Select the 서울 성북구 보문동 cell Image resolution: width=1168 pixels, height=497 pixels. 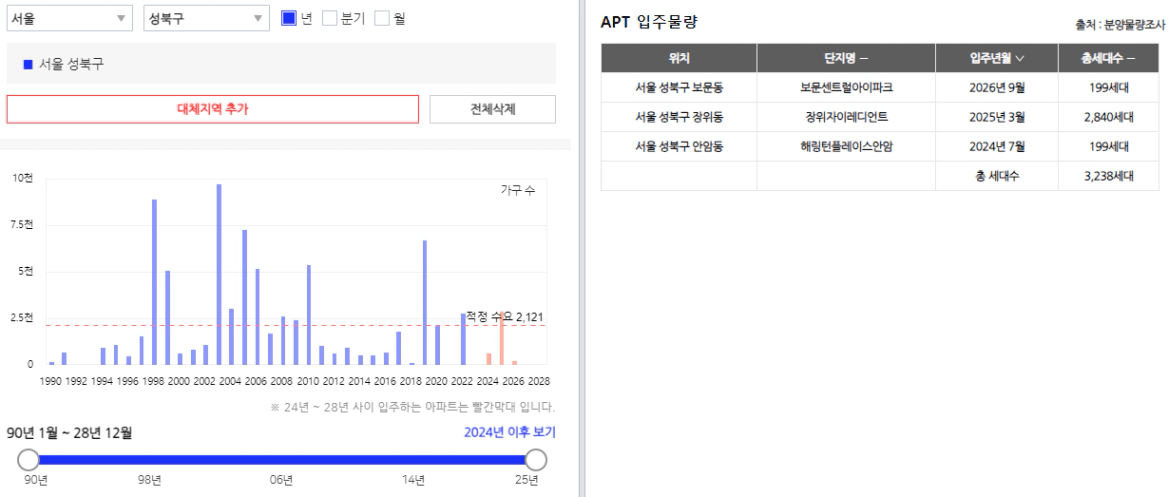point(679,87)
